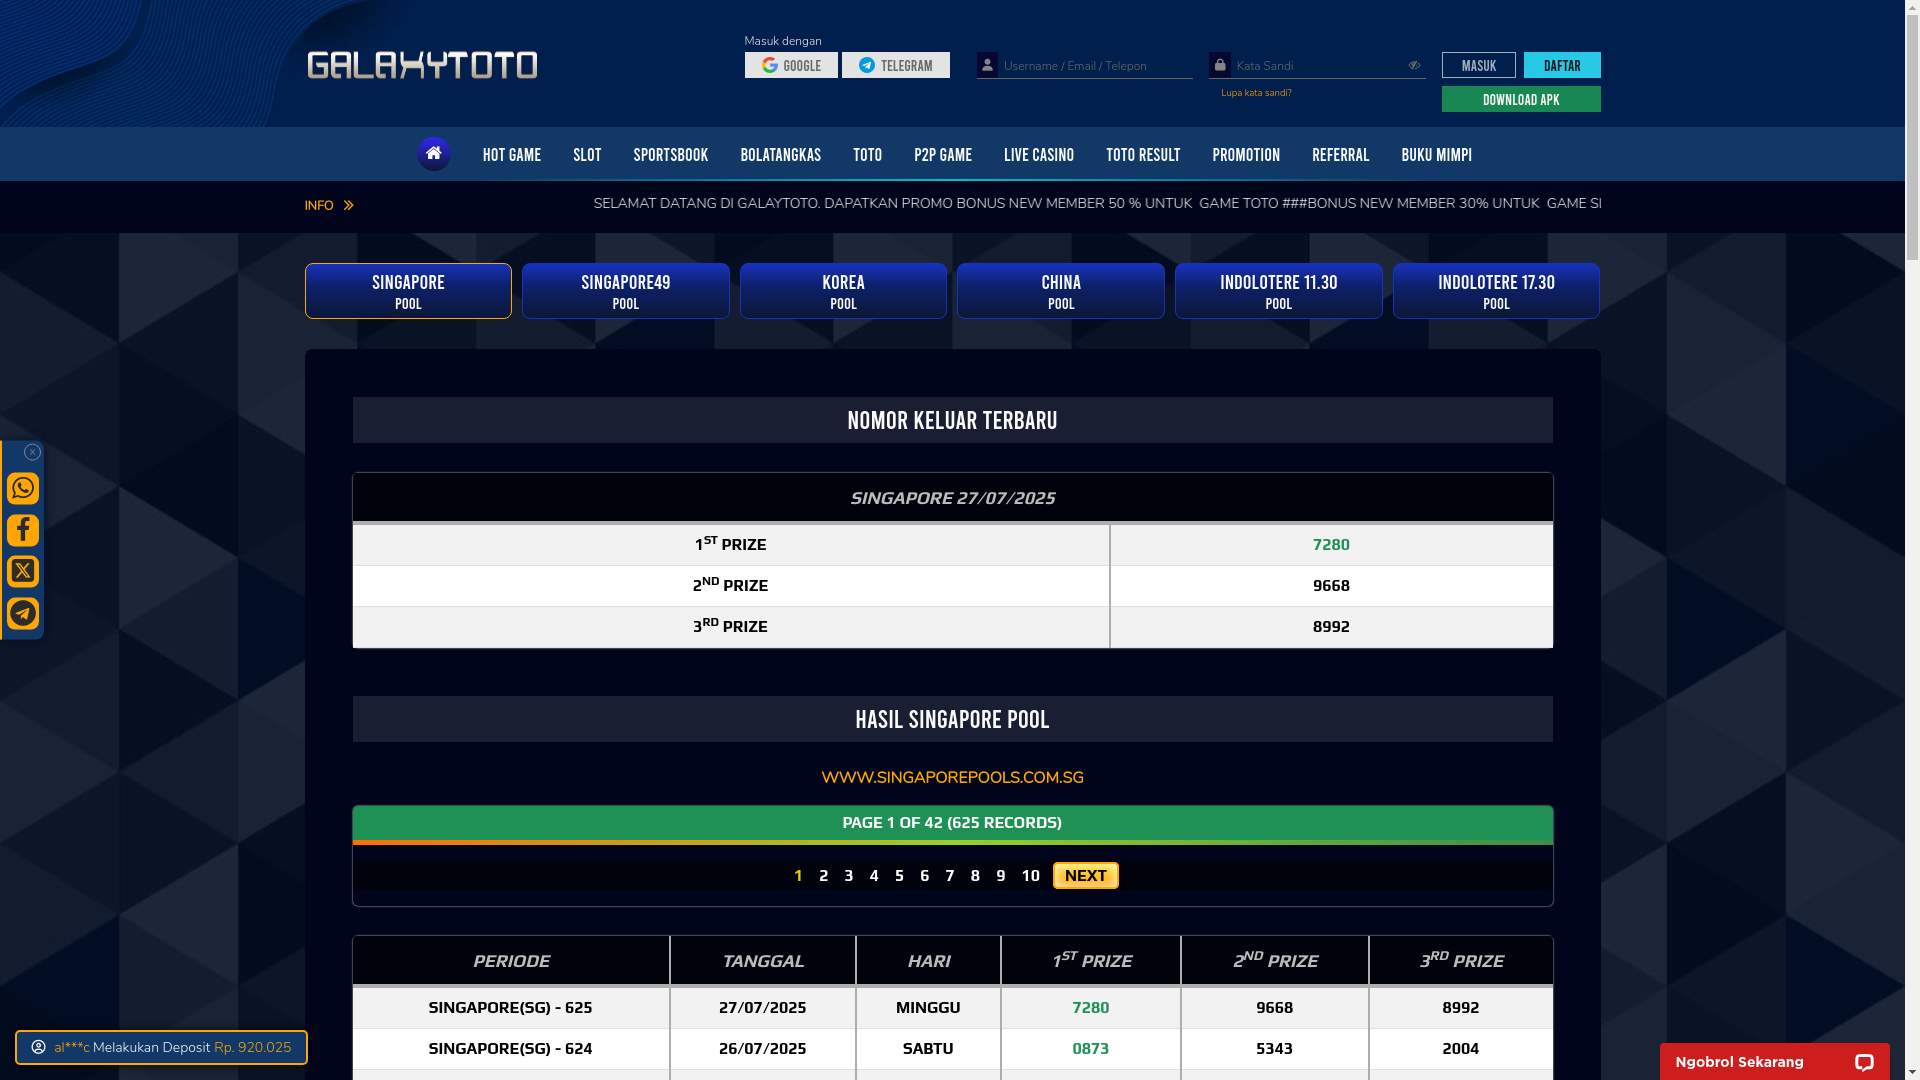
Task: Click the deposit notification al***c
Action: click(161, 1047)
